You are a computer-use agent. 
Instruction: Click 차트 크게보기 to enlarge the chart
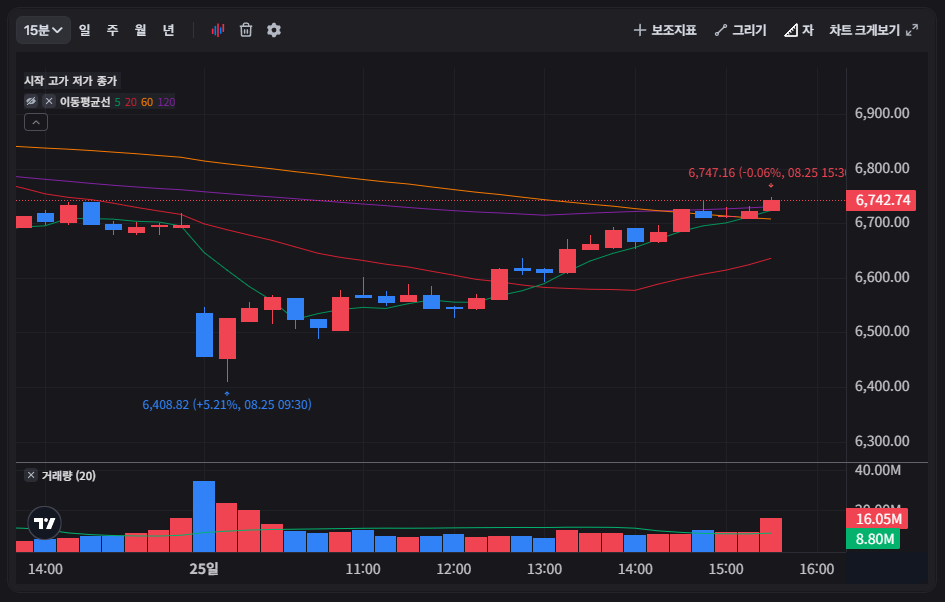tap(874, 30)
